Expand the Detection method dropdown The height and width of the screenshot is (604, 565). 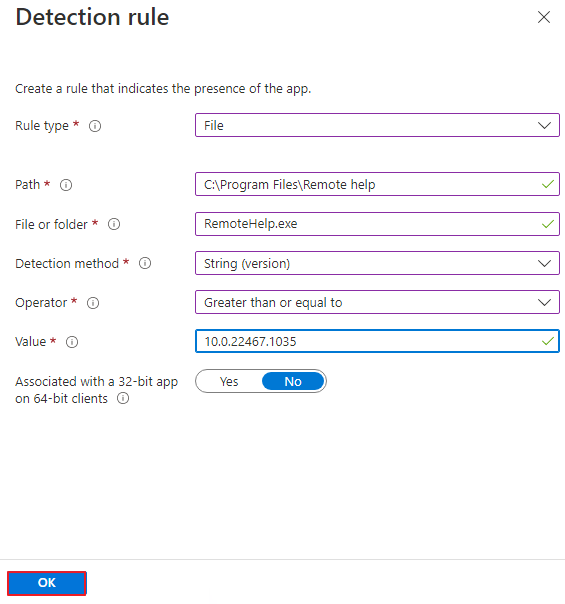tap(377, 263)
